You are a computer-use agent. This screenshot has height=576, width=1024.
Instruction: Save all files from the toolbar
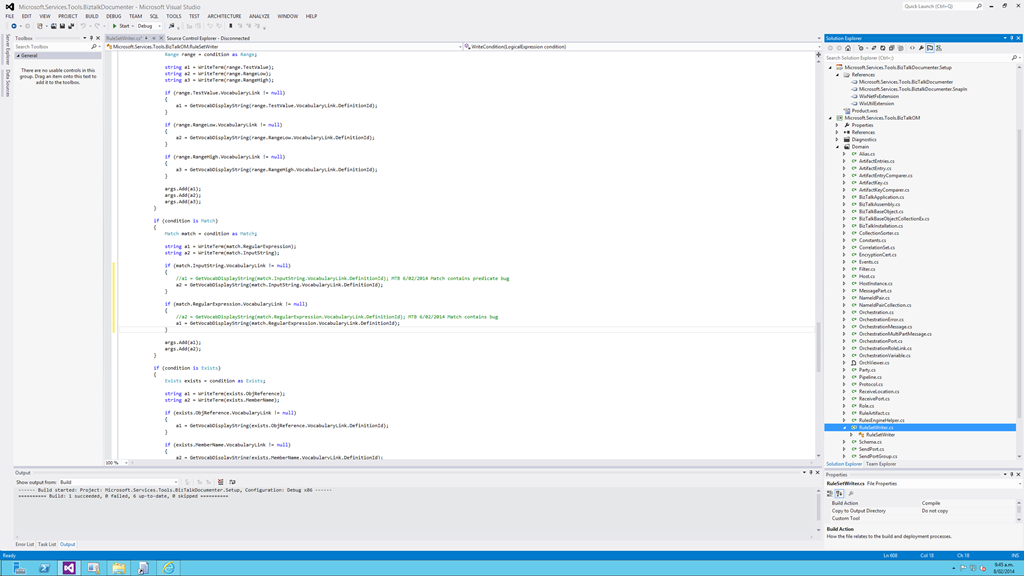point(71,26)
